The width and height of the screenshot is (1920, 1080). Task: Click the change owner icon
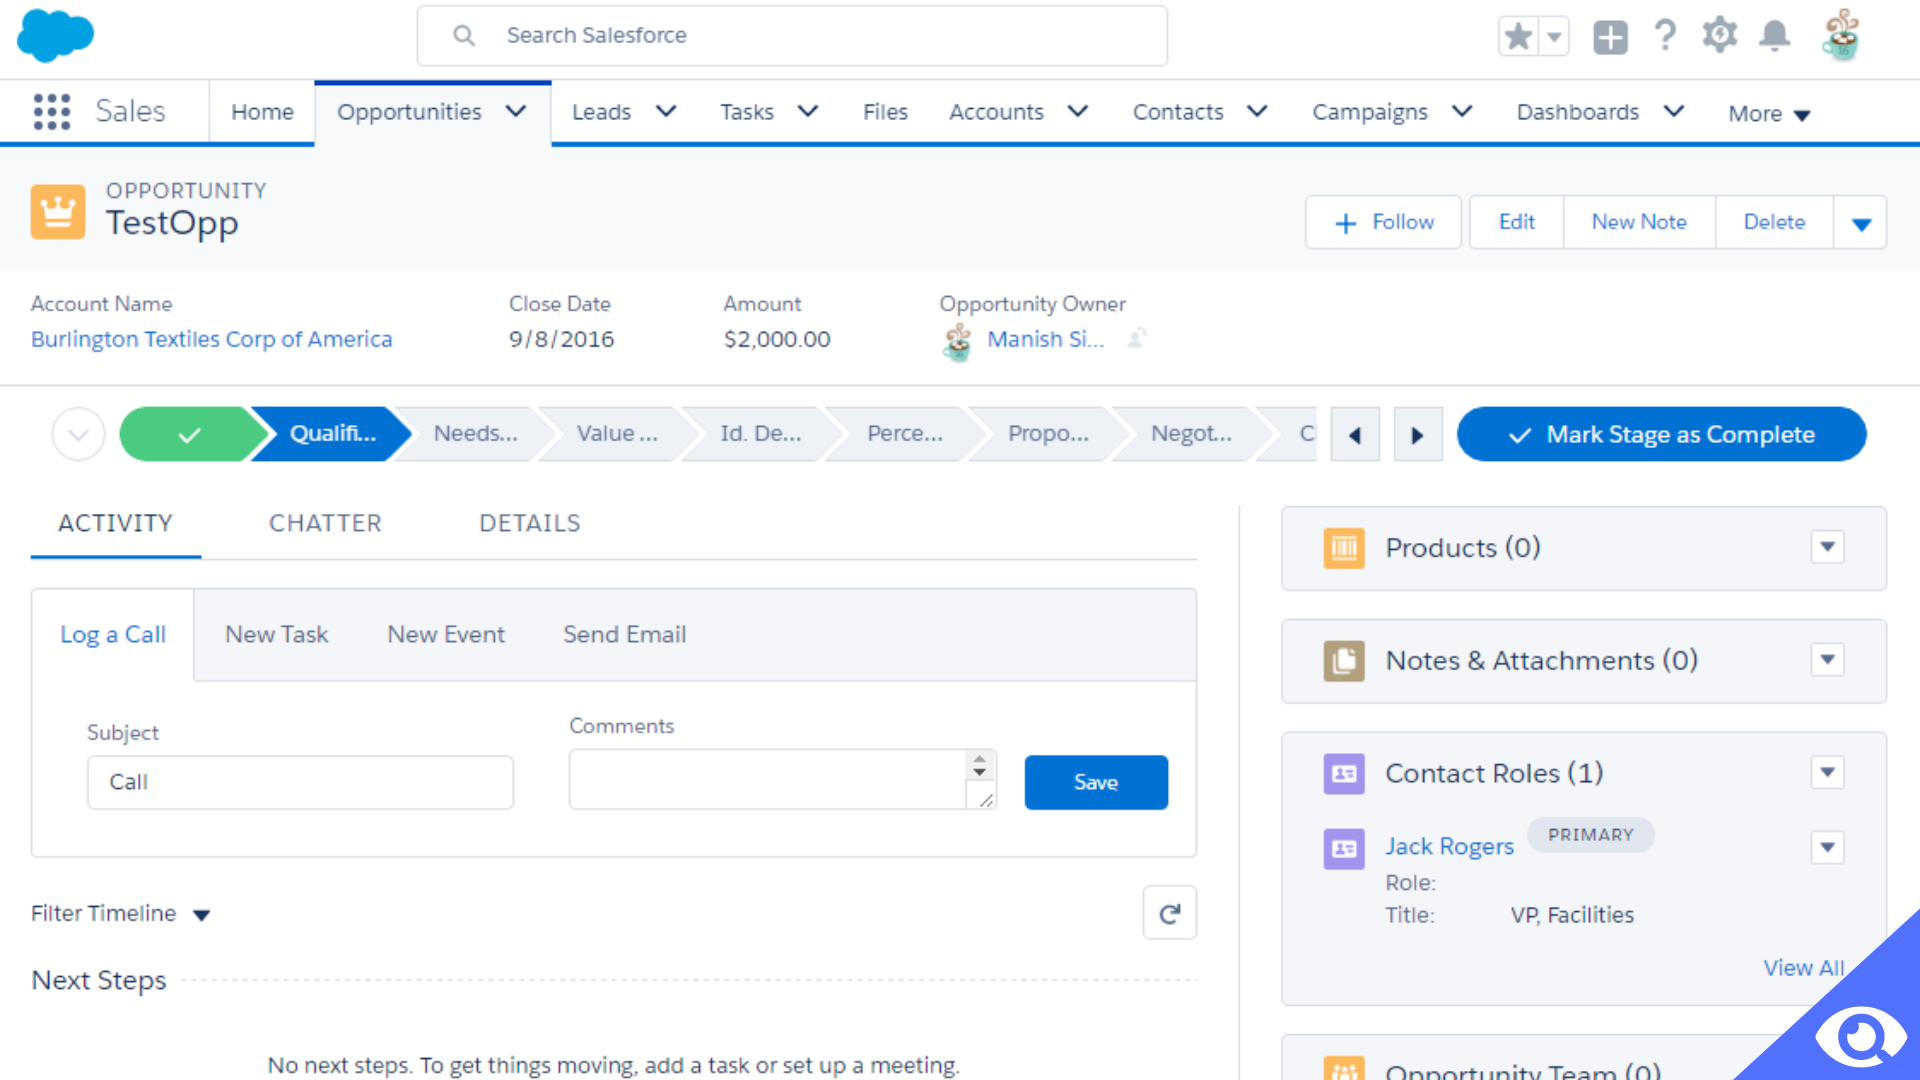(1136, 339)
